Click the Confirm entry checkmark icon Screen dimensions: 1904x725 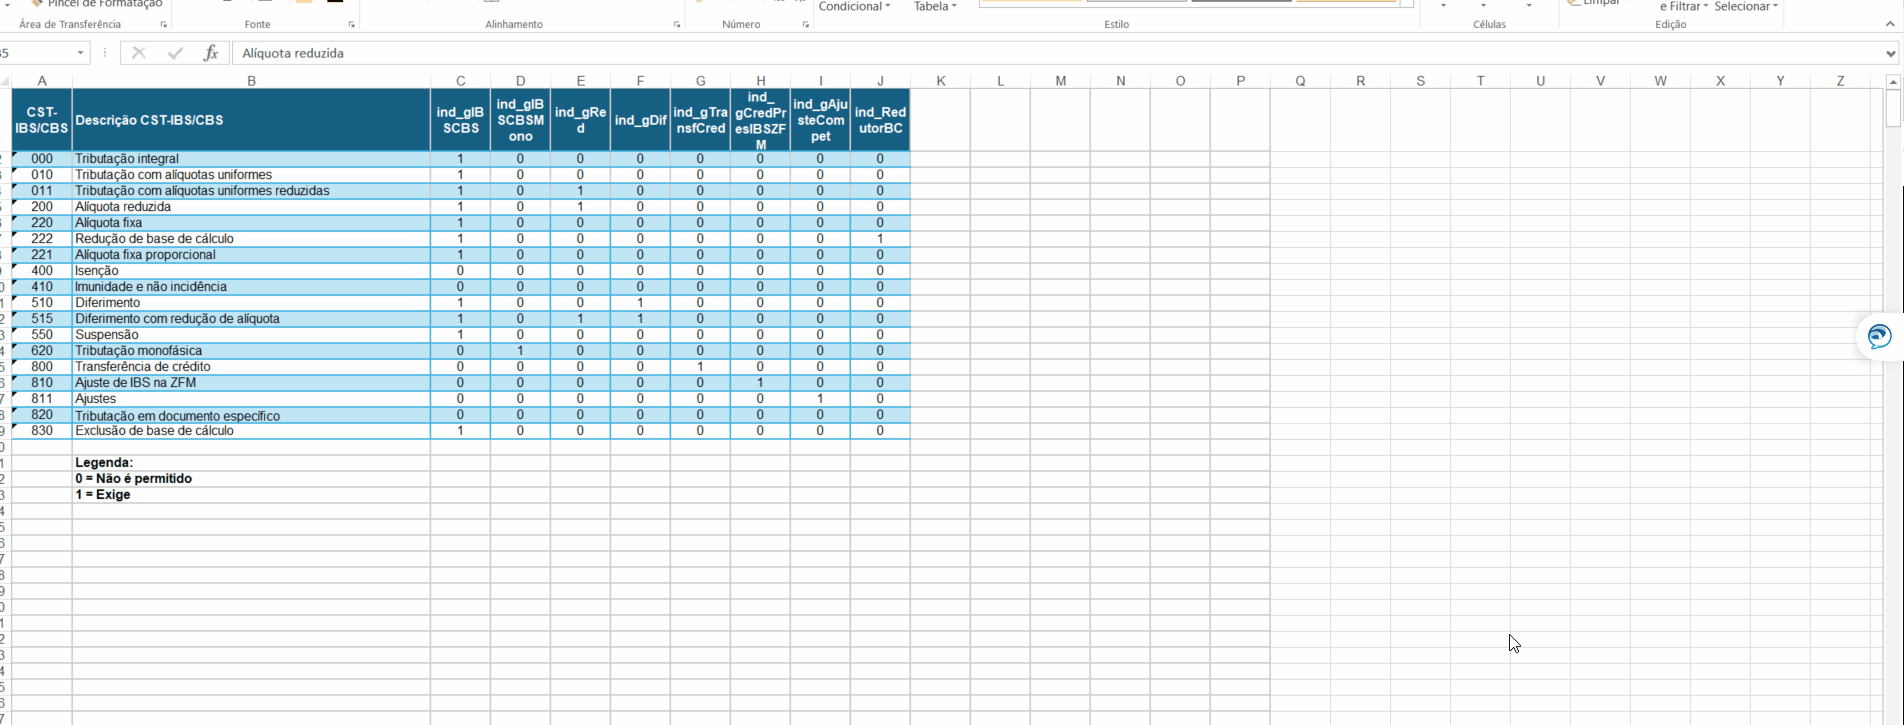175,53
